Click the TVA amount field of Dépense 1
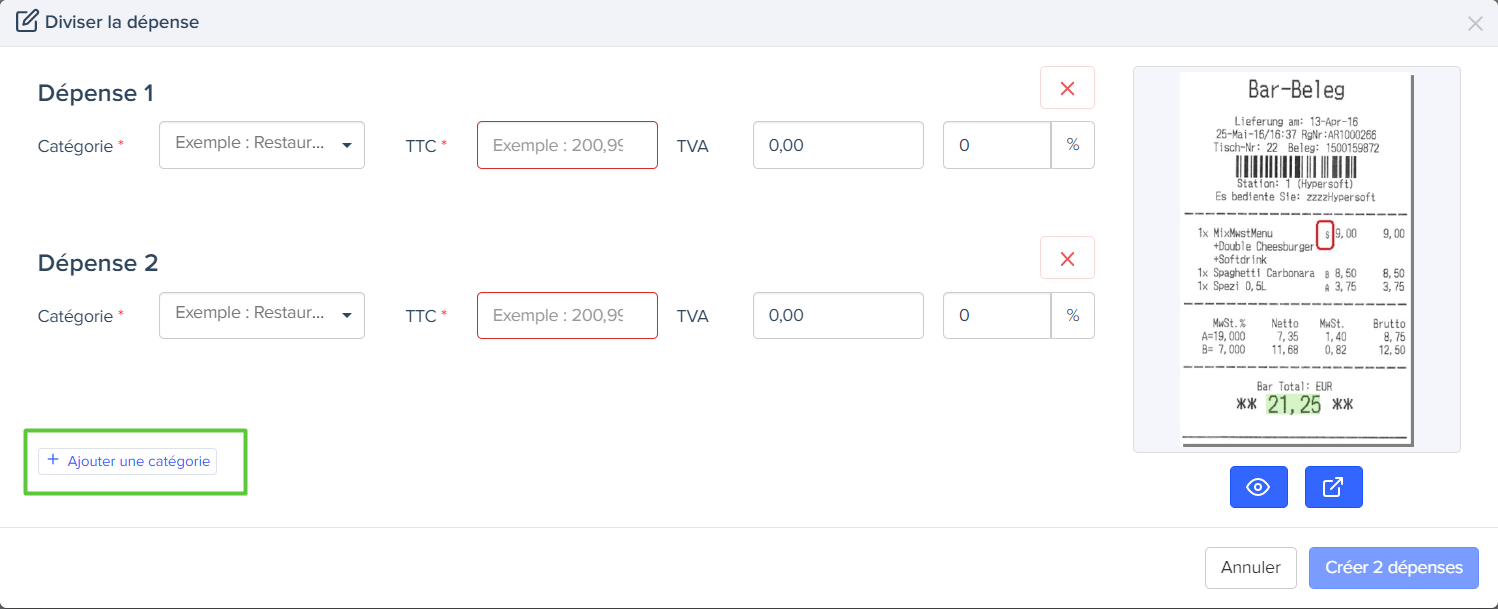Viewport: 1498px width, 609px height. click(838, 145)
